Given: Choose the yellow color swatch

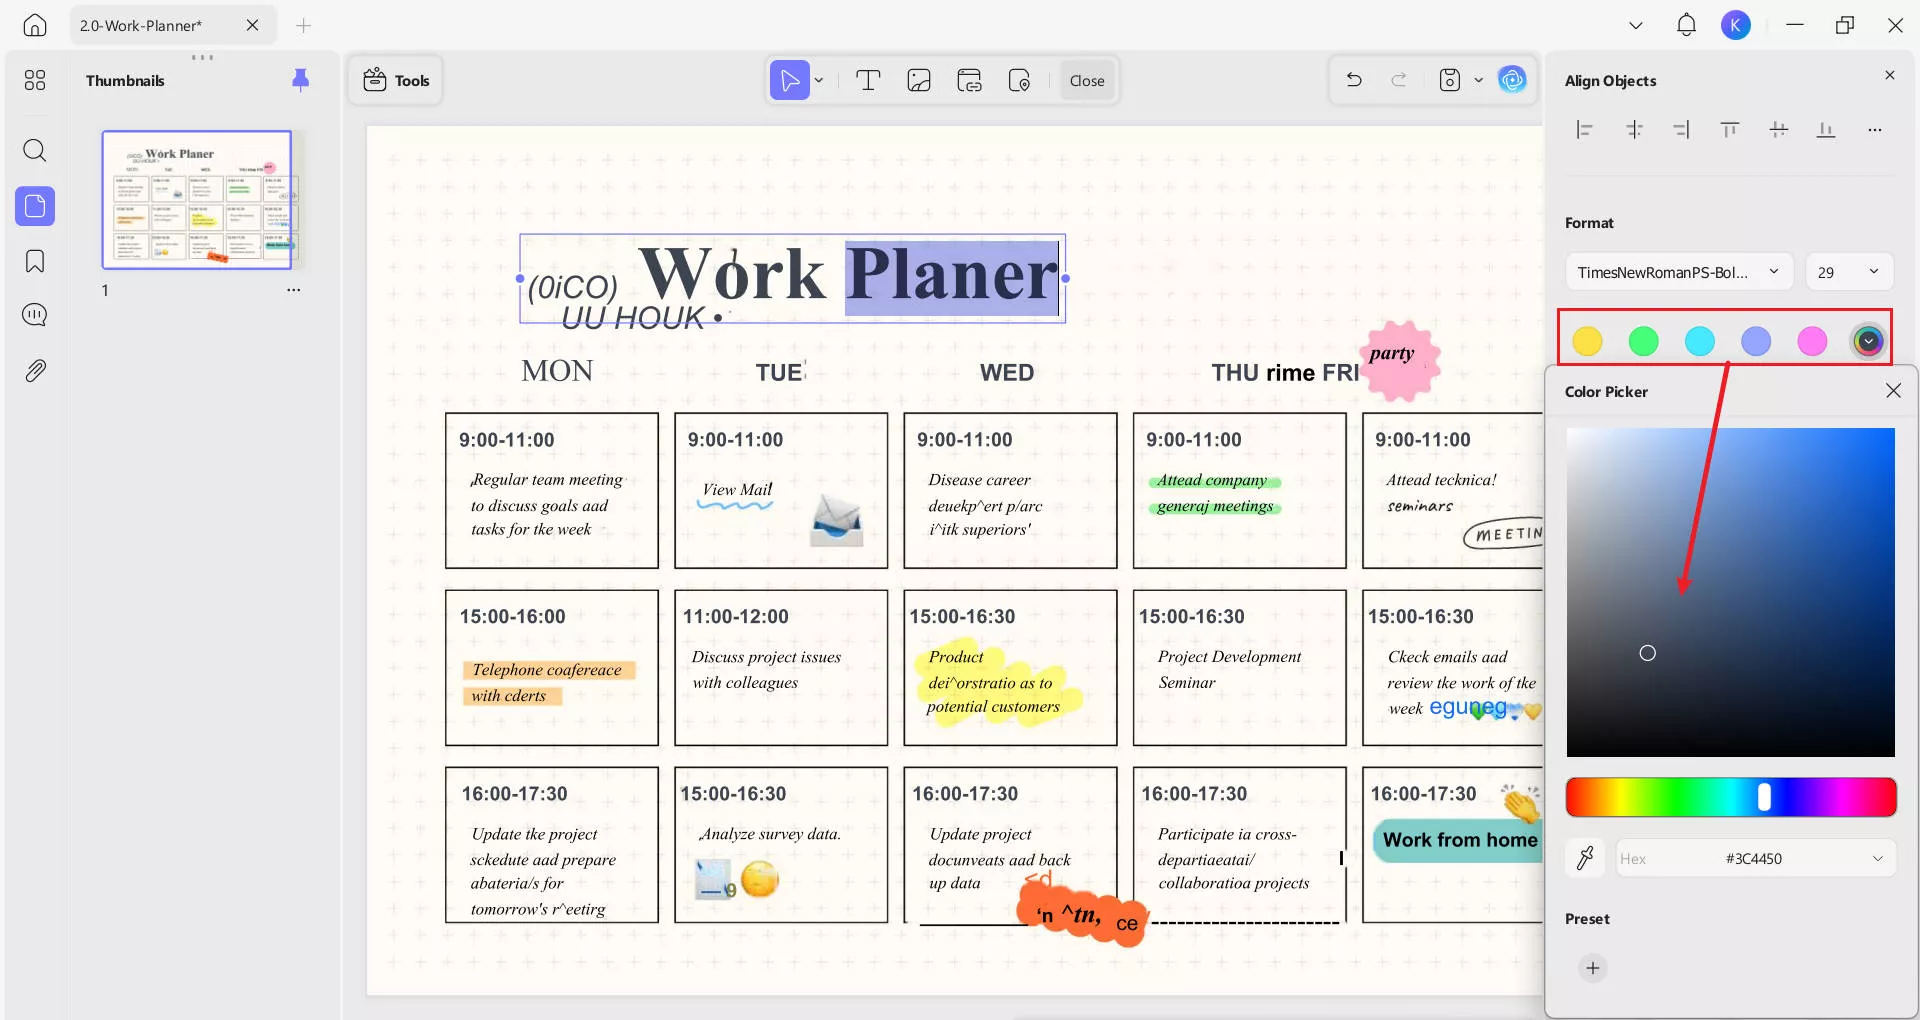Looking at the screenshot, I should pyautogui.click(x=1587, y=341).
